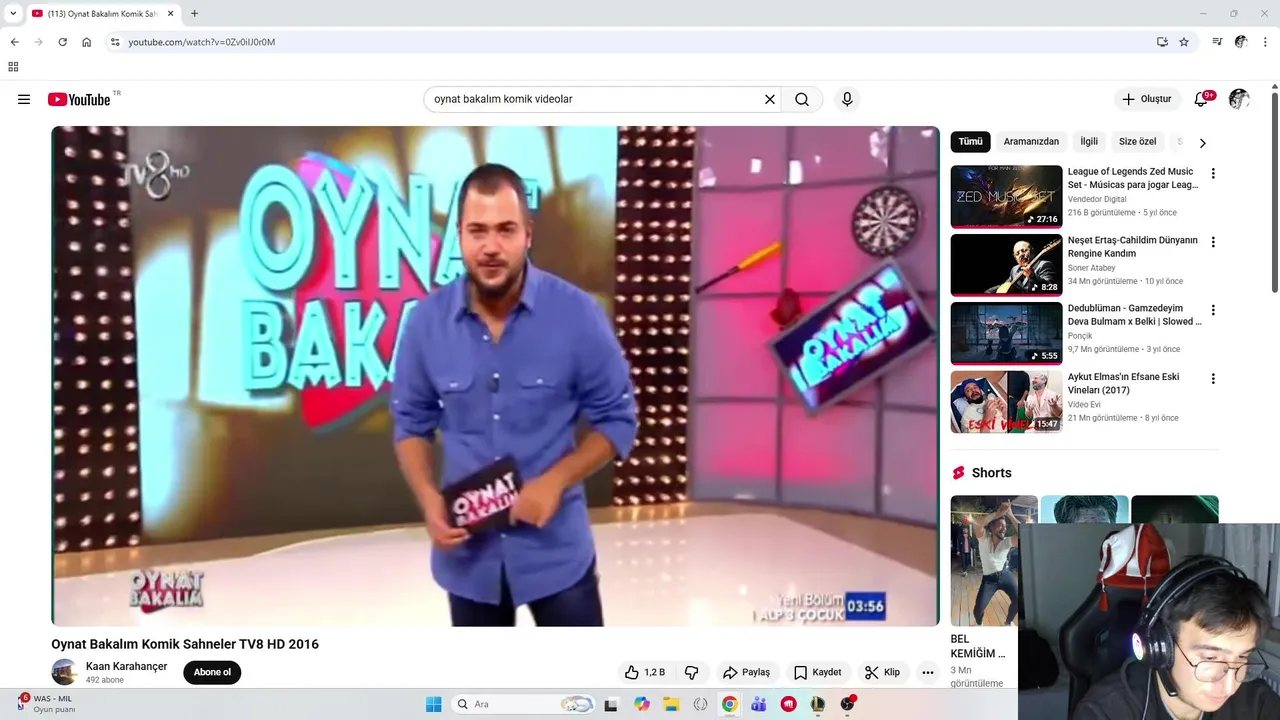Open Windows Start menu
Screen dimensions: 1280x720
pos(433,704)
